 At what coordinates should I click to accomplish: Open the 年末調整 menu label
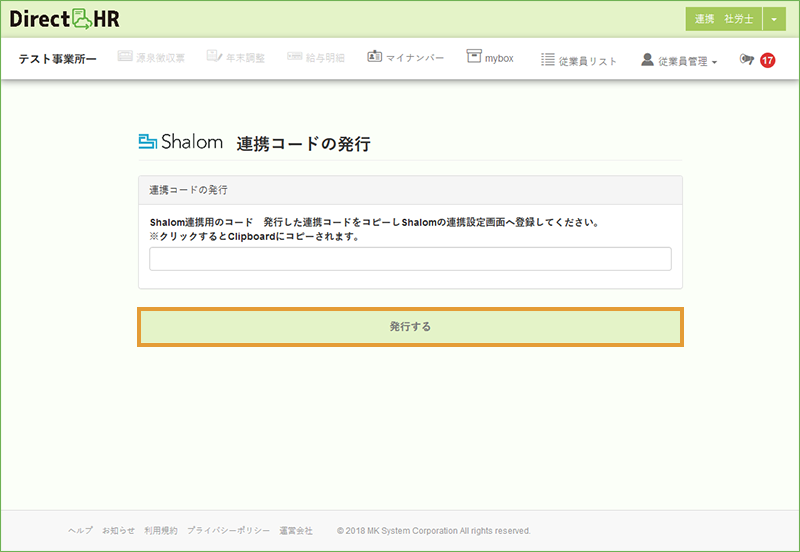(x=245, y=58)
